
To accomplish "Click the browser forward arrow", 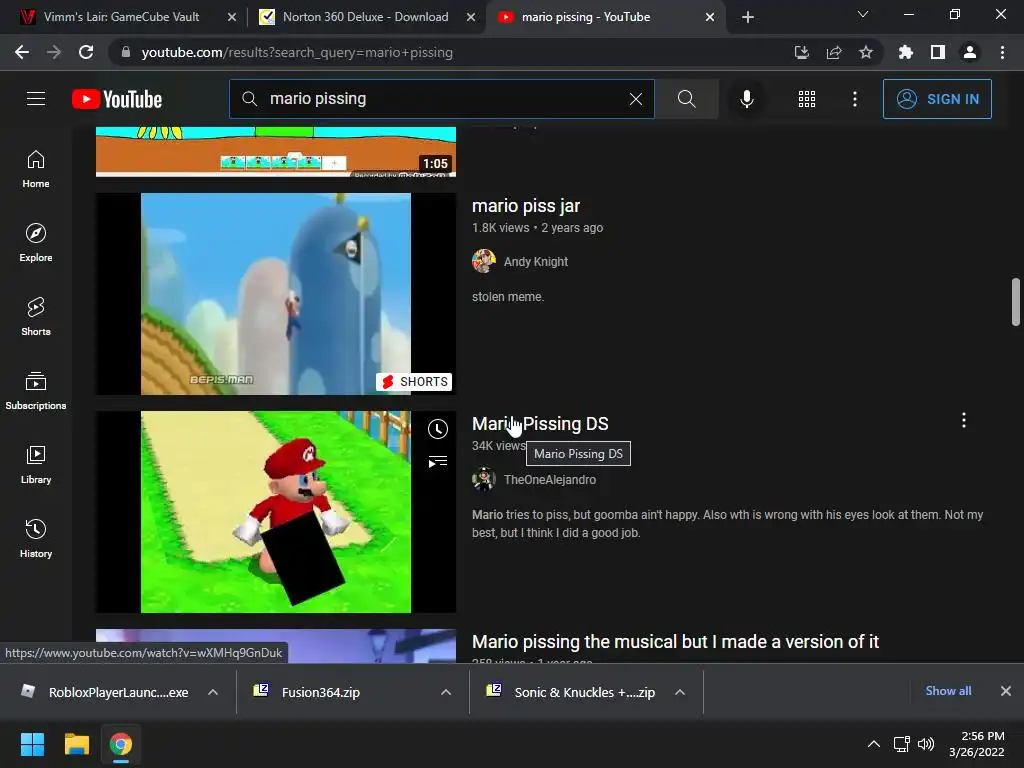I will (x=54, y=52).
